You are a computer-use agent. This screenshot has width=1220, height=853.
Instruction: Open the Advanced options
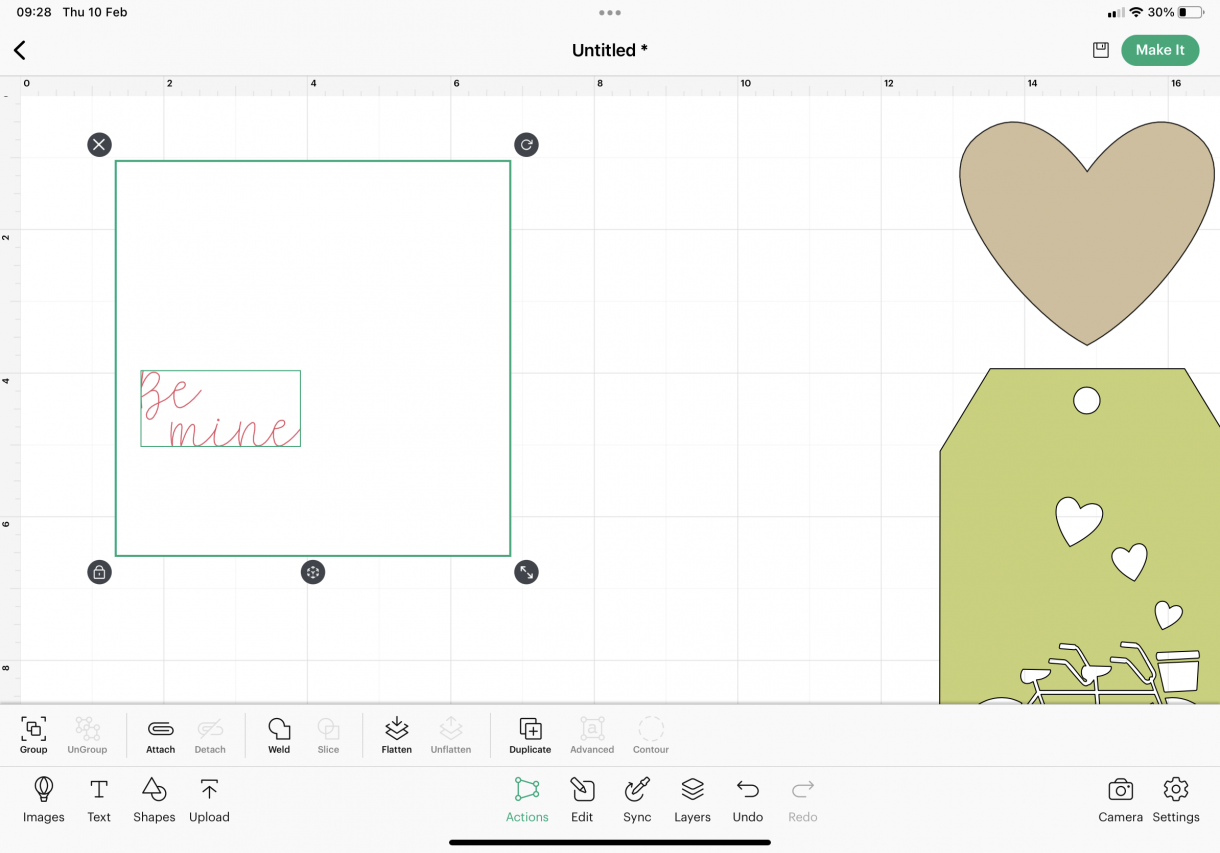[592, 735]
